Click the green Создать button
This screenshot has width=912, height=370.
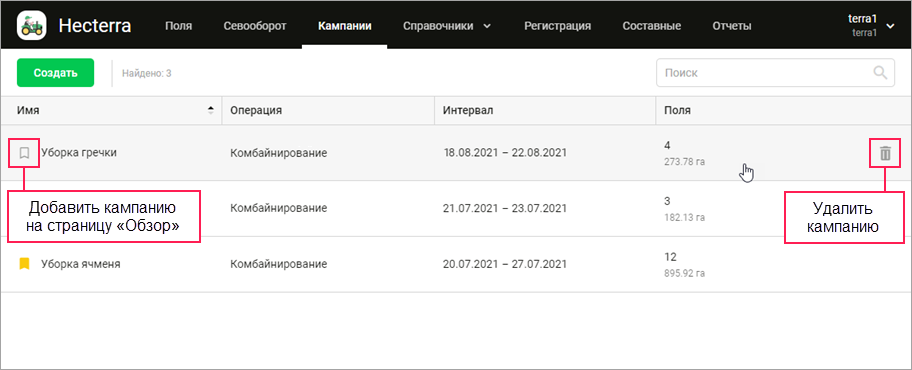[55, 73]
